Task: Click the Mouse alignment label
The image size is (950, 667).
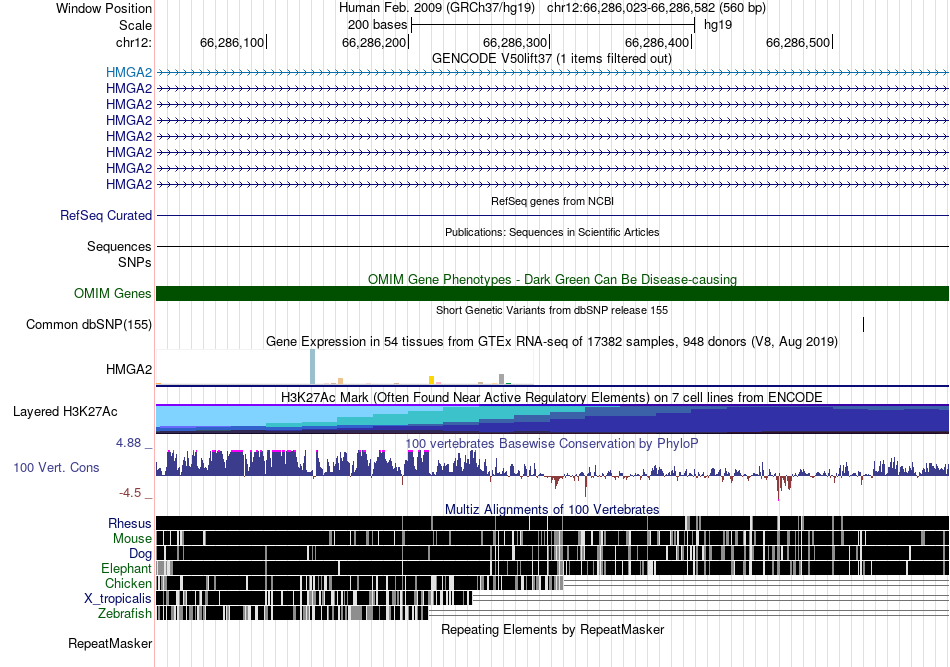Action: (x=132, y=539)
